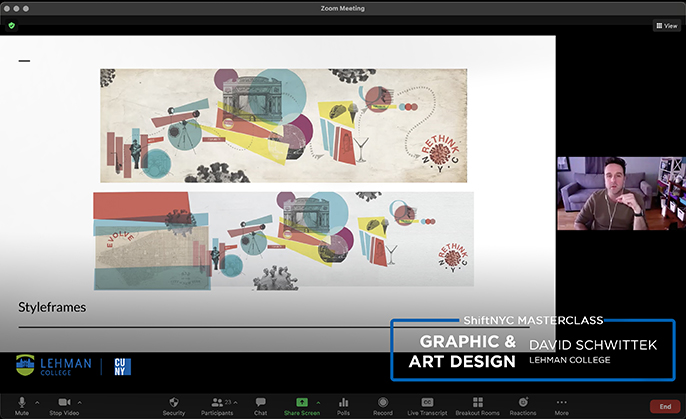Start recording with the Record button

coord(383,405)
